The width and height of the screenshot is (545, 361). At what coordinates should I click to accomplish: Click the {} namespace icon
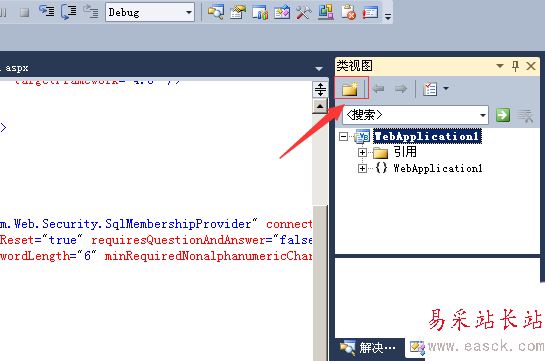coord(381,168)
